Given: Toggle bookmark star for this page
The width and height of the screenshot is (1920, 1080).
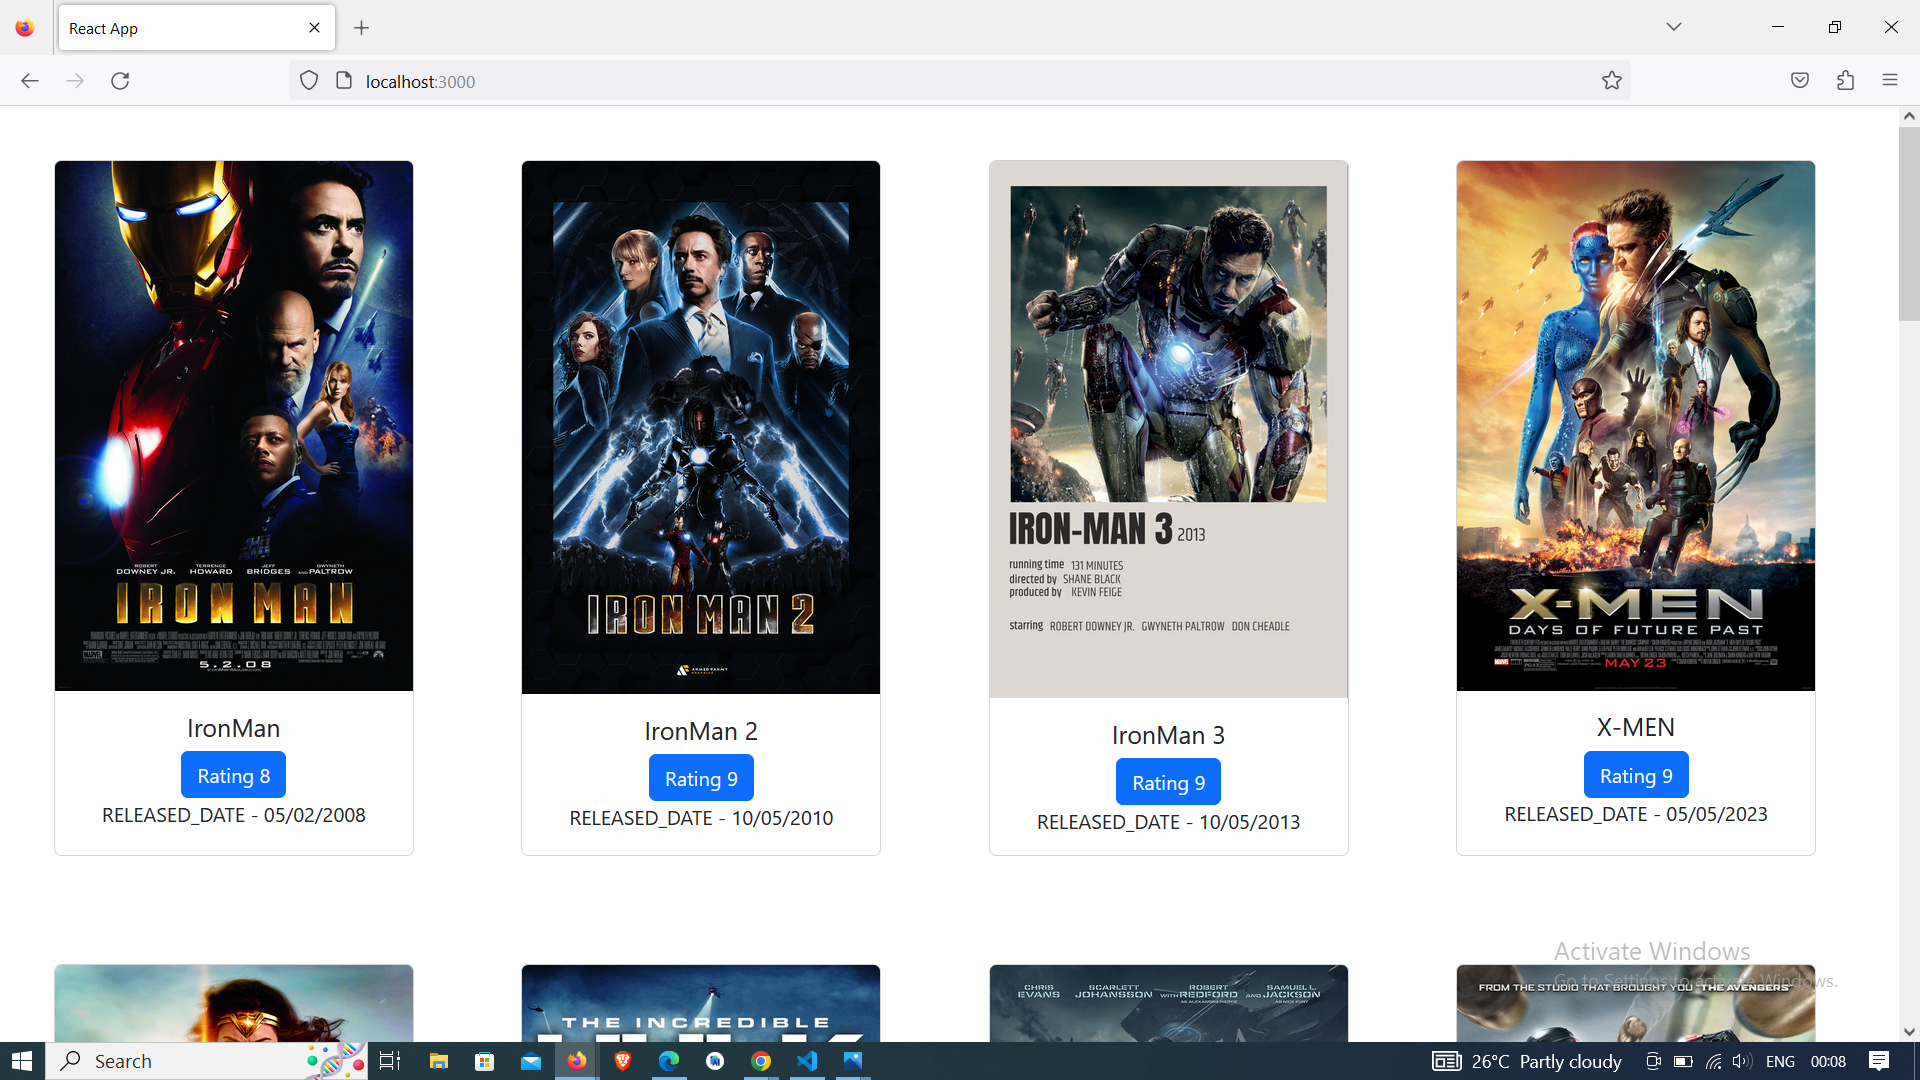Looking at the screenshot, I should [x=1611, y=80].
